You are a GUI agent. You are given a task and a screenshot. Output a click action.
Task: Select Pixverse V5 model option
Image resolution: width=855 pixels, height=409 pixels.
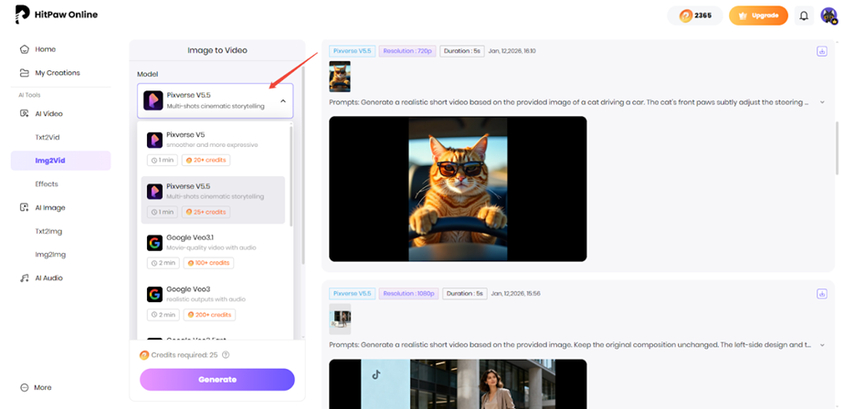click(213, 148)
